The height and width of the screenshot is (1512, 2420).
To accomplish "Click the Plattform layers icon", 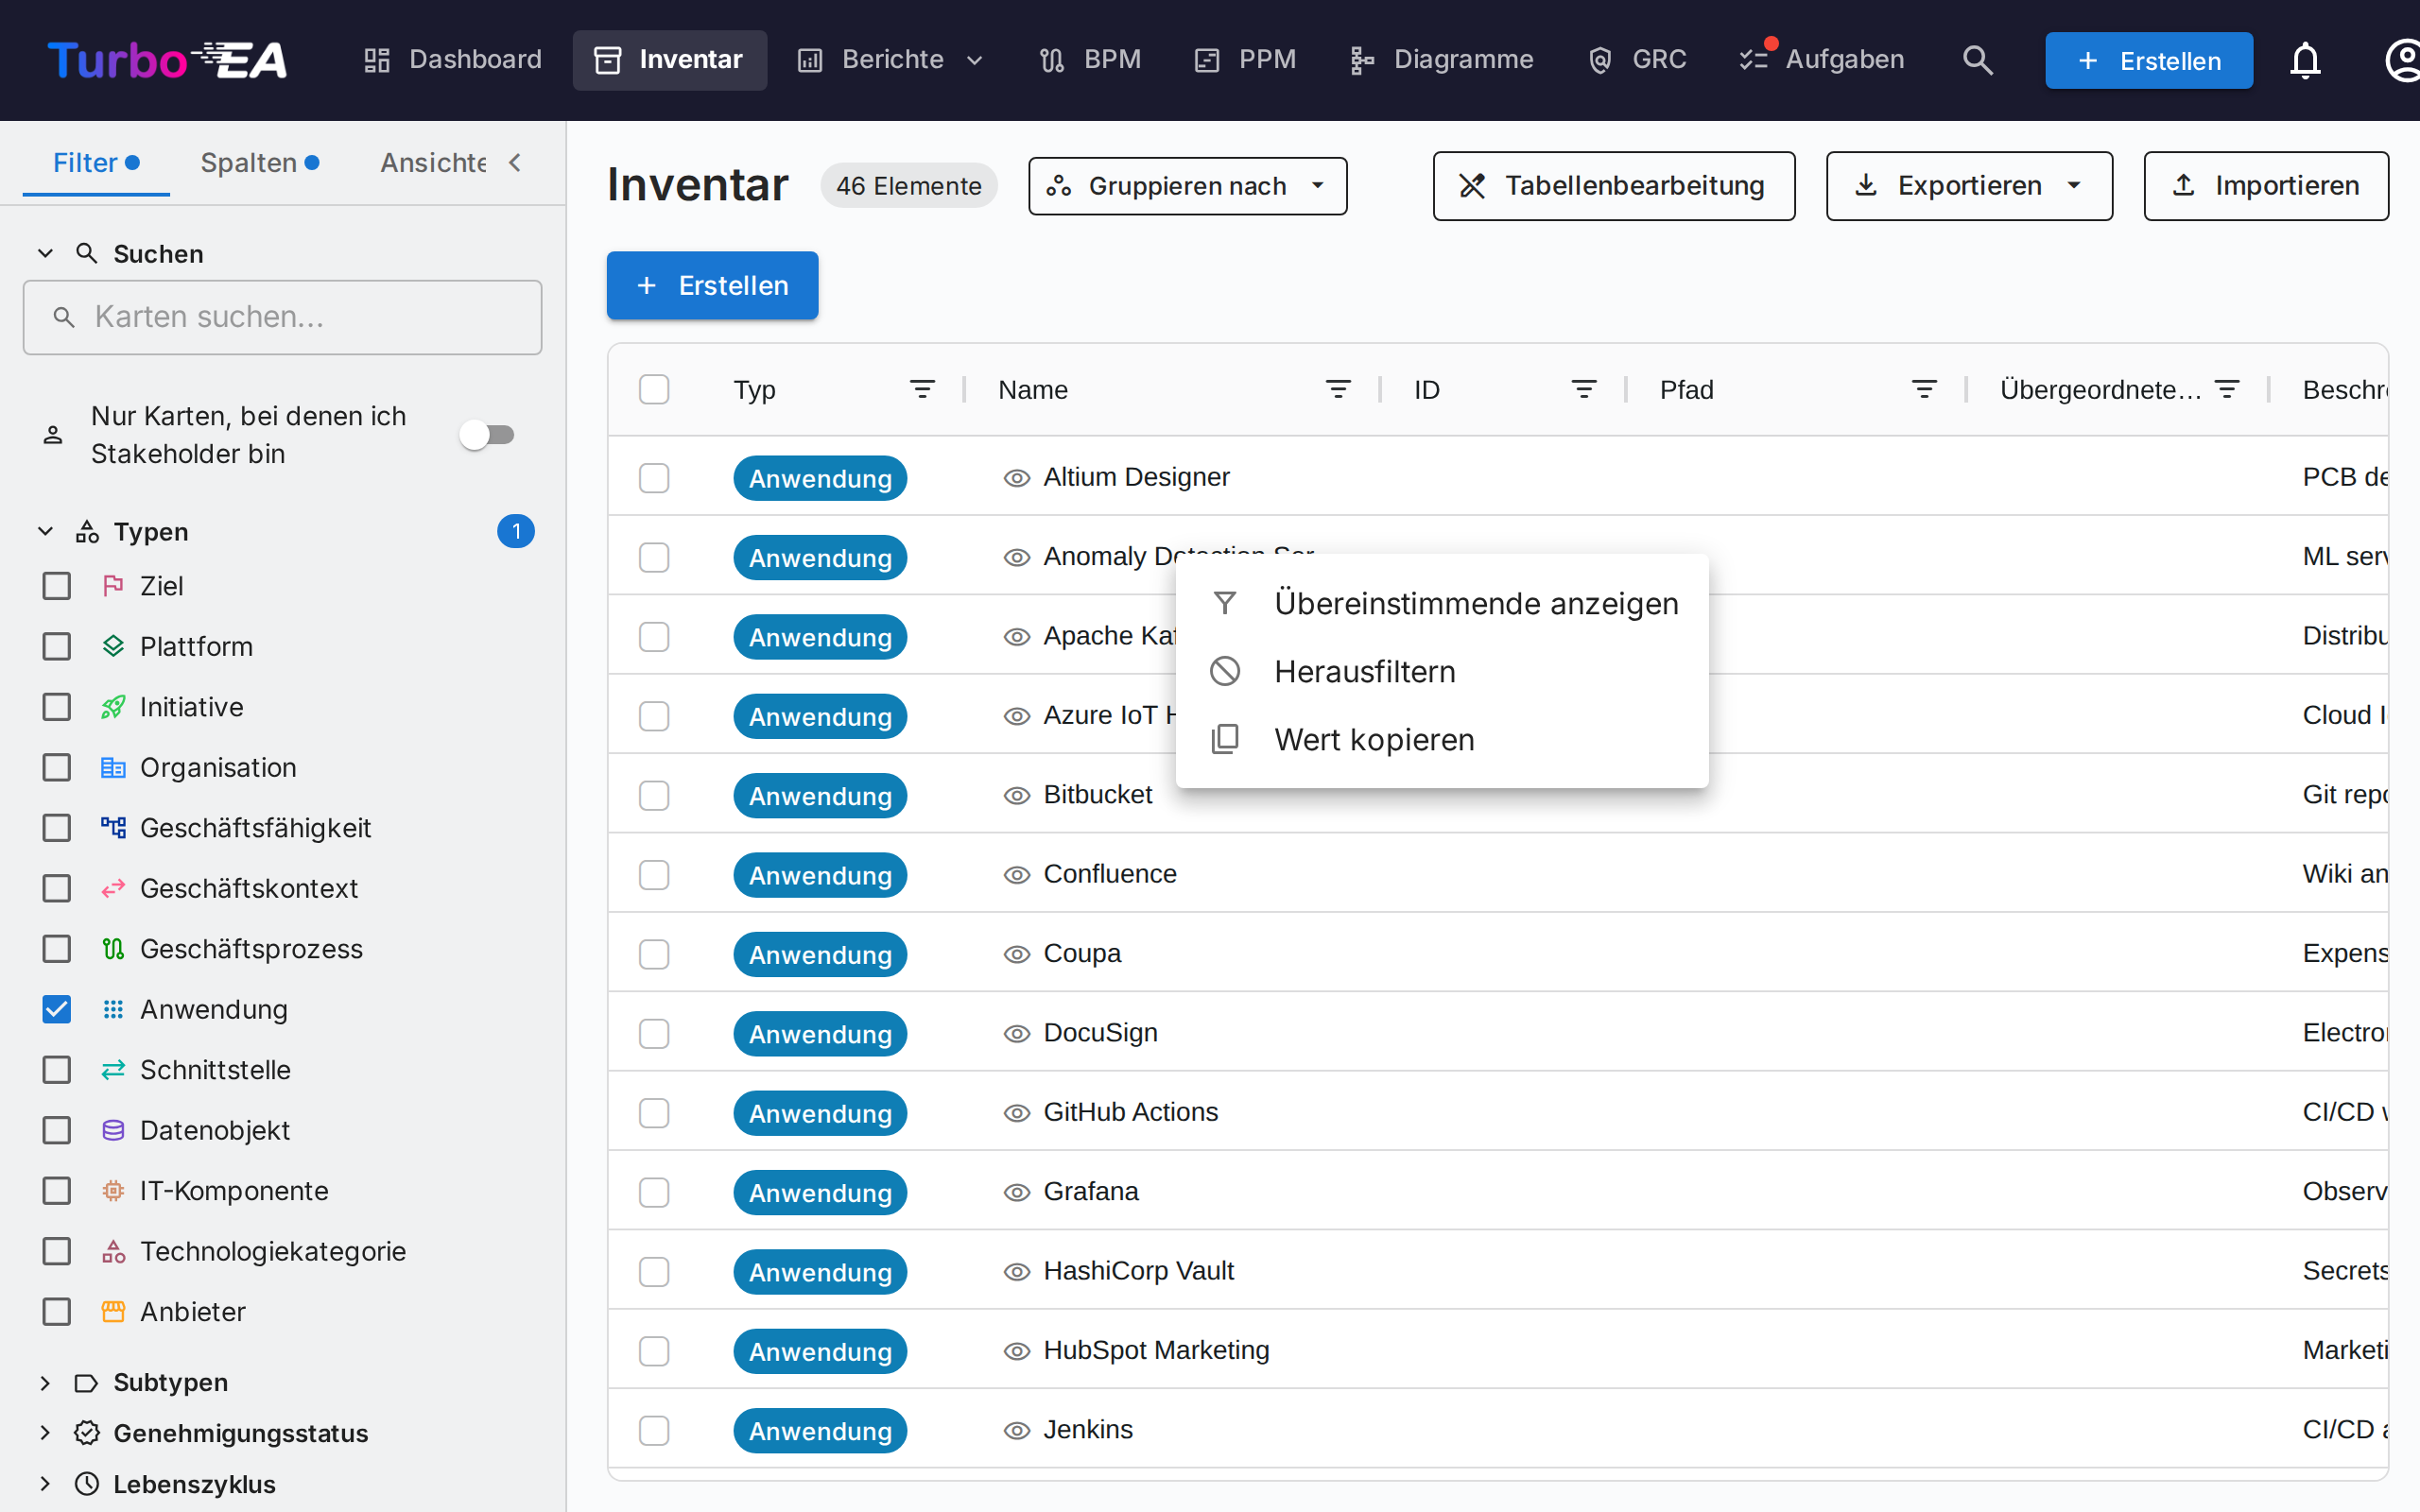I will coord(113,646).
